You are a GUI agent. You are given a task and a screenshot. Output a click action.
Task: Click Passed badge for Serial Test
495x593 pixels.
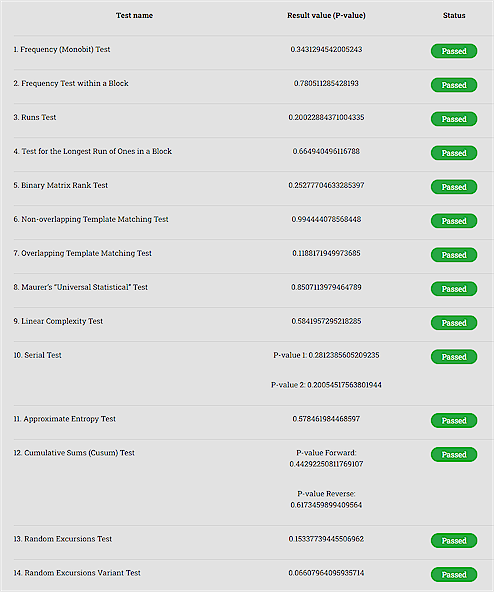point(453,357)
